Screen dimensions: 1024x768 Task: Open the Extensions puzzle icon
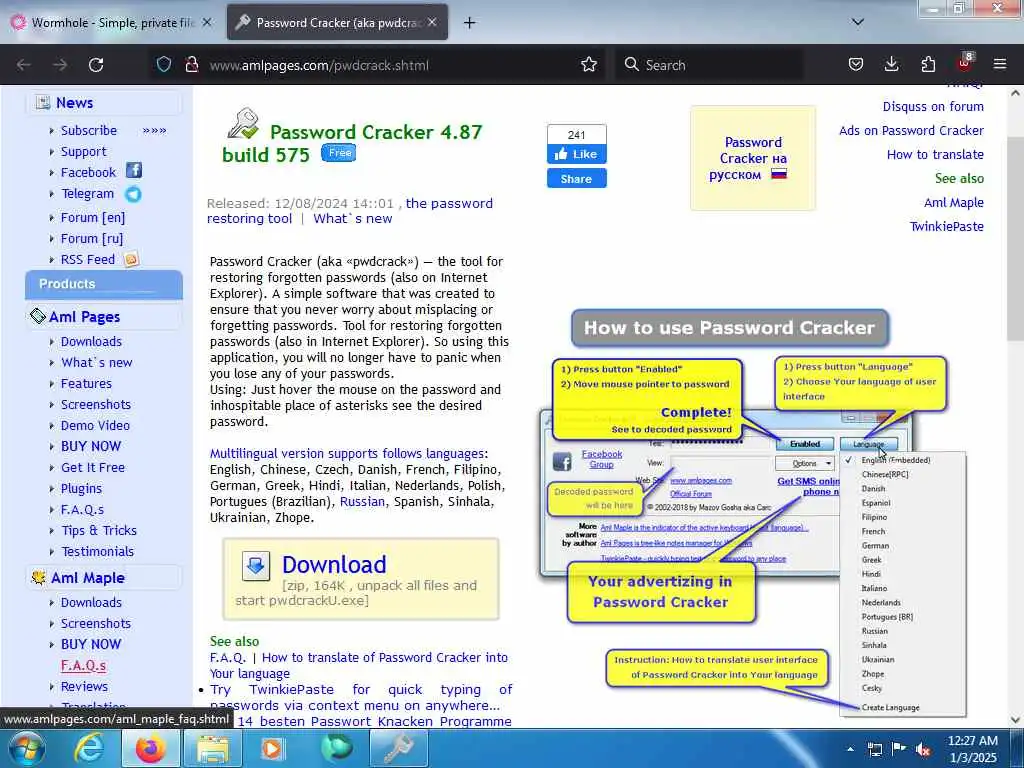(x=928, y=64)
